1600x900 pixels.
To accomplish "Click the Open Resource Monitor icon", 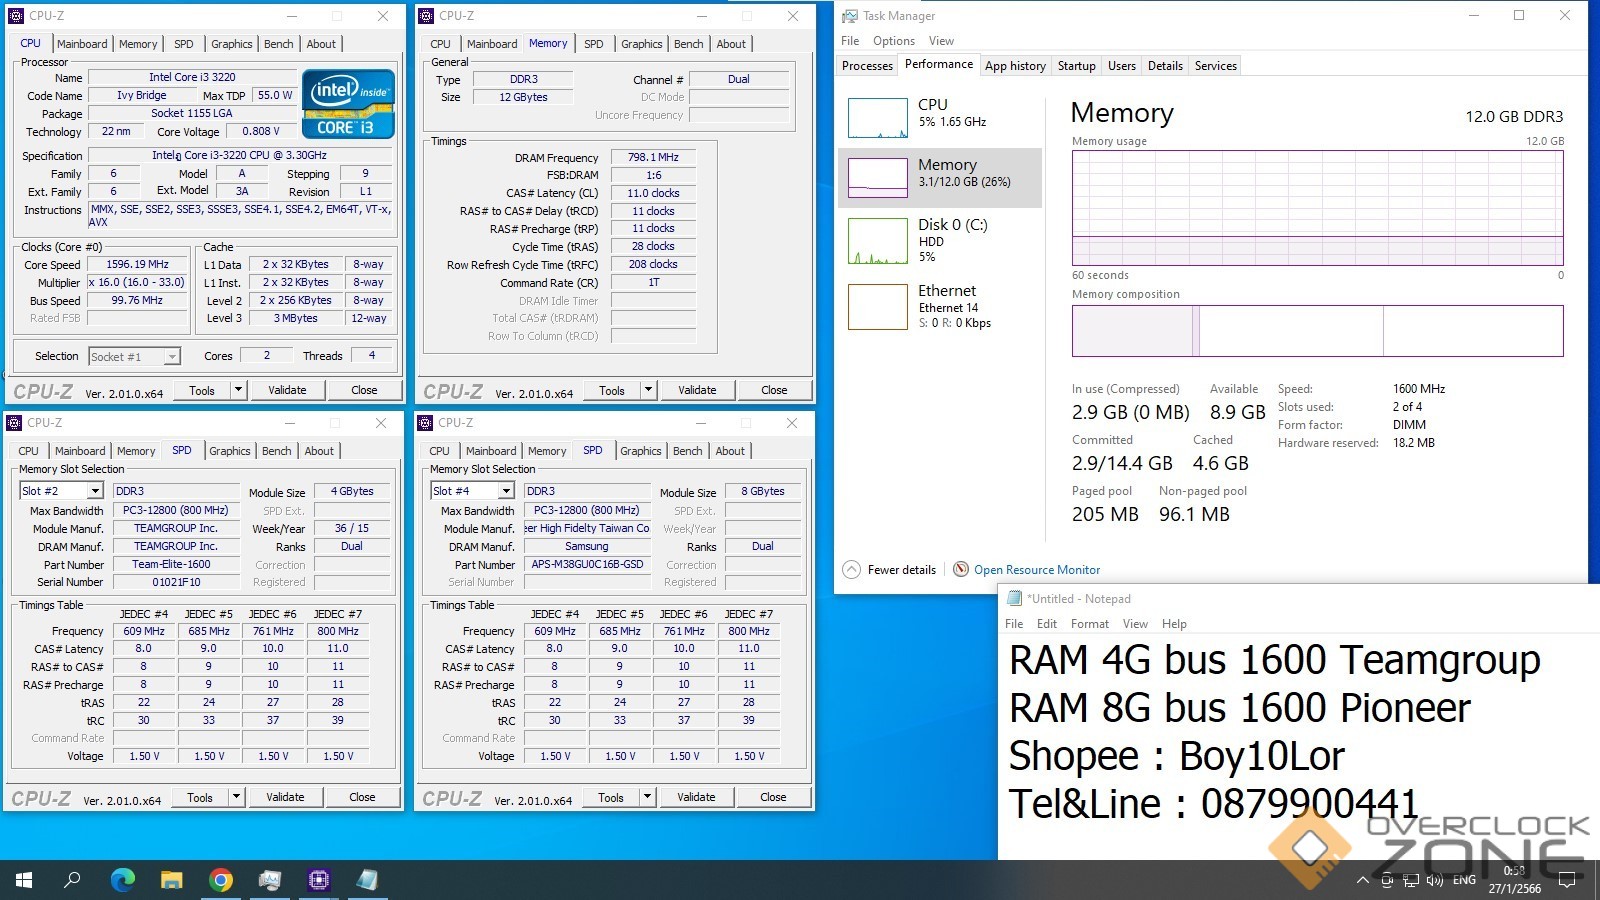I will (961, 569).
